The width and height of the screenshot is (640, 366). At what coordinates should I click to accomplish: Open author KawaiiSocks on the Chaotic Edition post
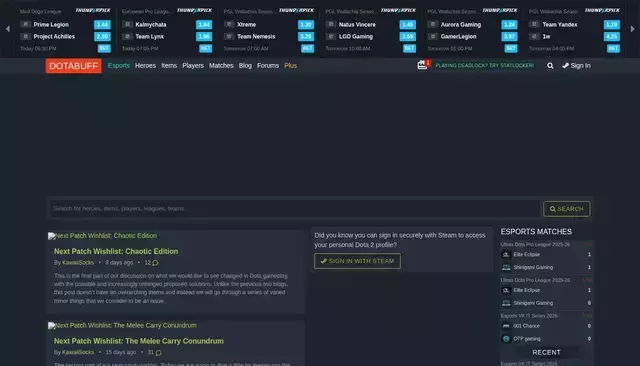(78, 263)
